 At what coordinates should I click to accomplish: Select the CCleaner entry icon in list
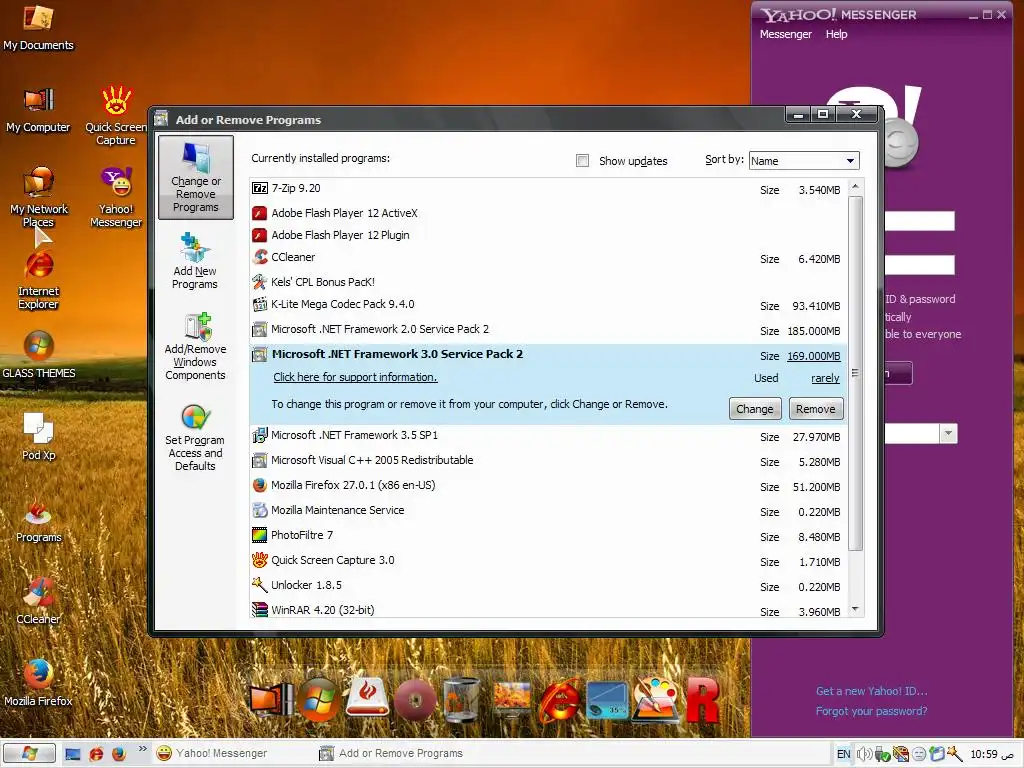pyautogui.click(x=260, y=257)
